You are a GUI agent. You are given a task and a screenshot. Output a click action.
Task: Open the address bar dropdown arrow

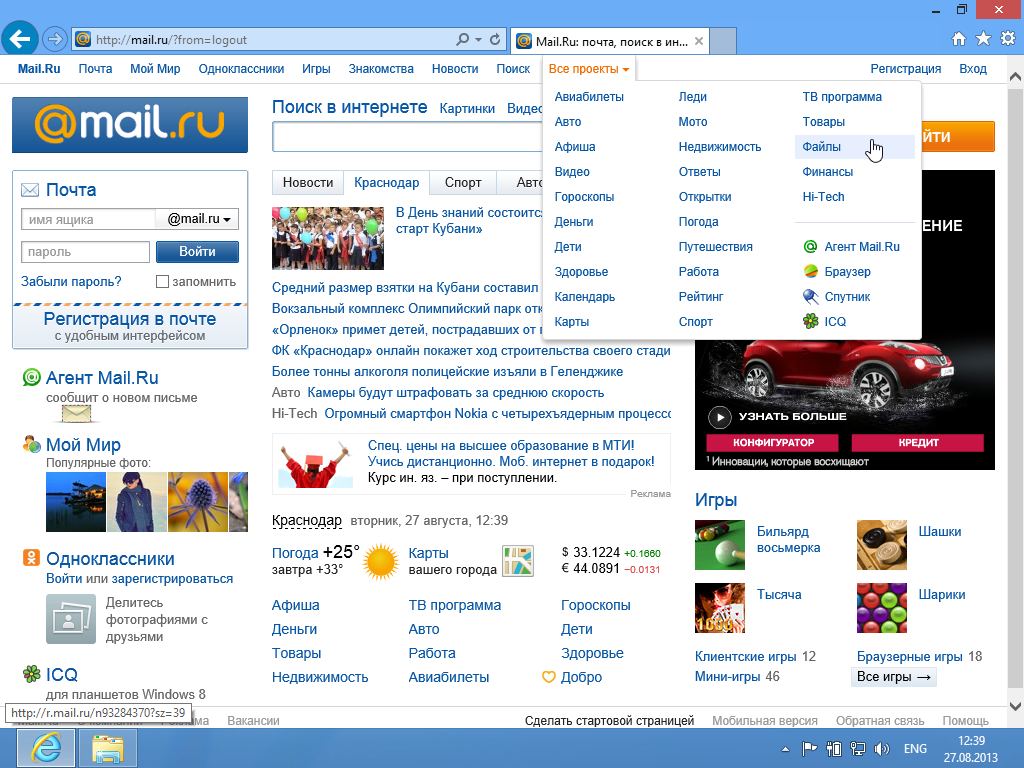coord(479,39)
